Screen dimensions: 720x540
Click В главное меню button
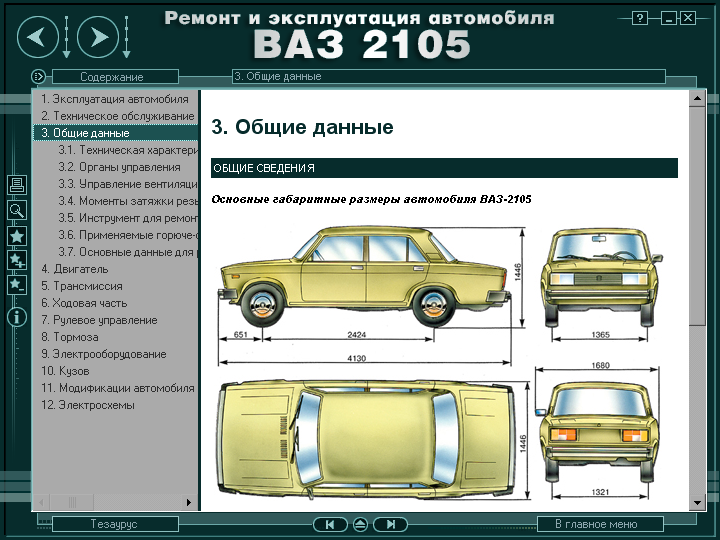[x=600, y=524]
